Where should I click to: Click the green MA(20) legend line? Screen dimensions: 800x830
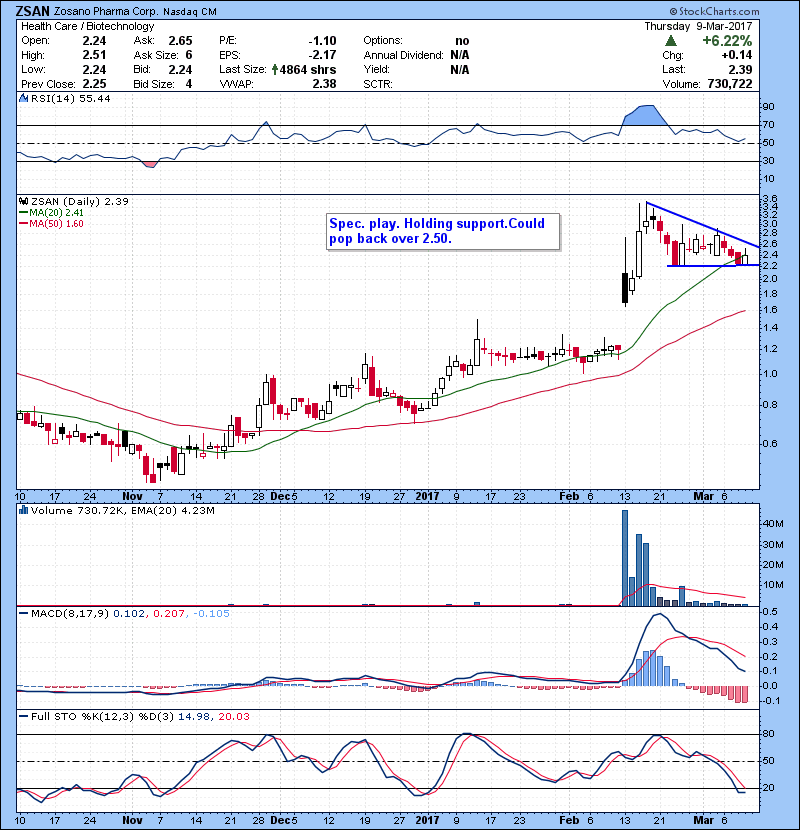click(x=23, y=212)
